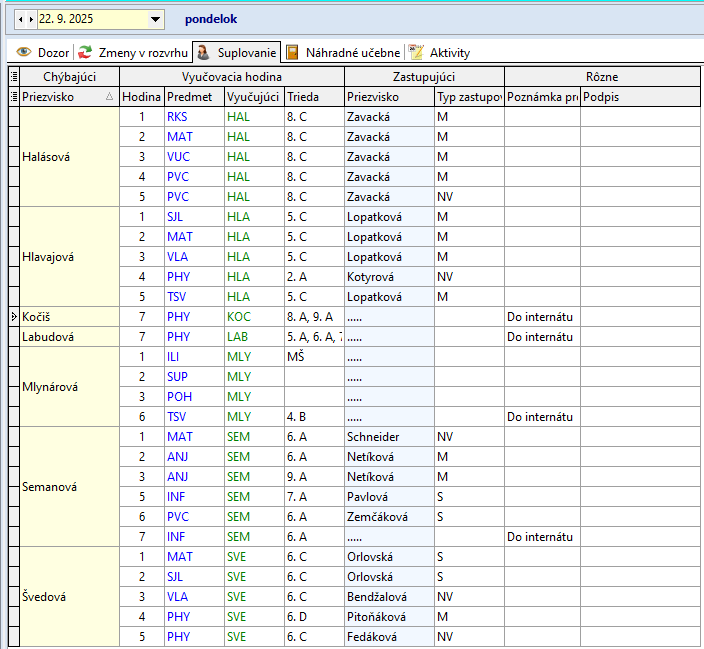Switch to the Aktivity tab
The width and height of the screenshot is (704, 649).
[x=439, y=52]
